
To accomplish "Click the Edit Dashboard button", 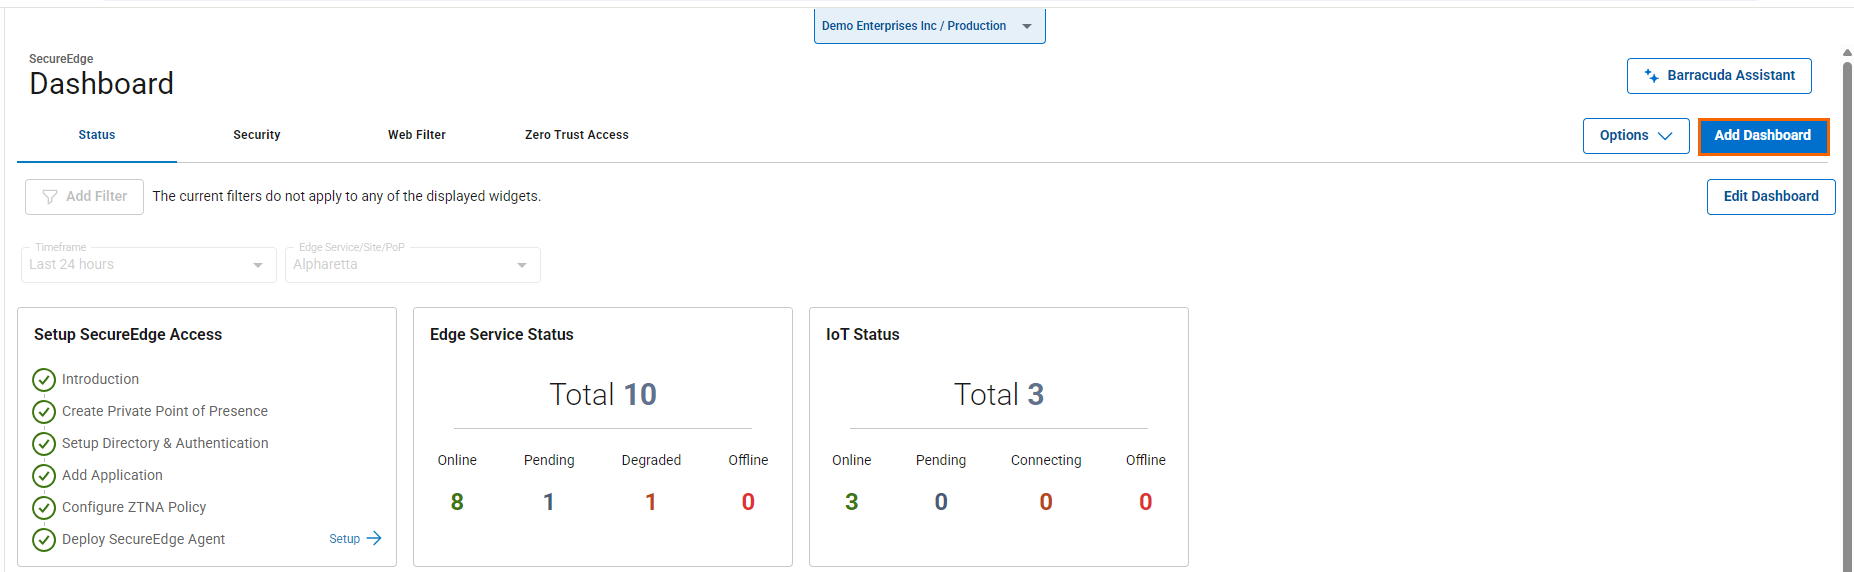I will pos(1770,197).
